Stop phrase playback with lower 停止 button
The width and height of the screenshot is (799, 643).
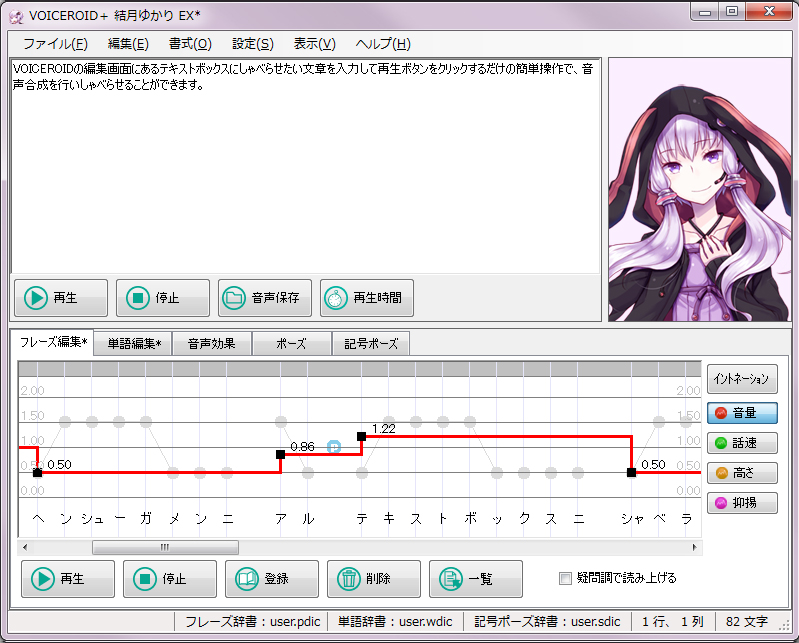pos(170,579)
